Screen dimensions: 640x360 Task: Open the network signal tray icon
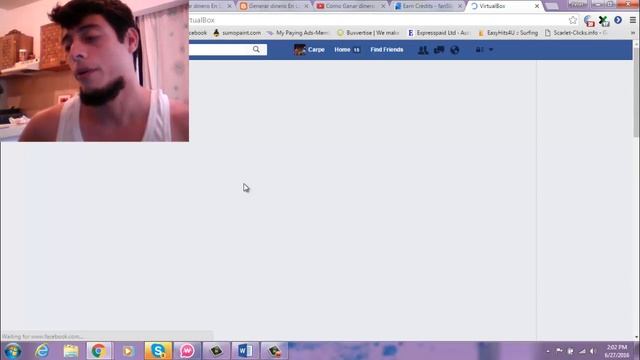pos(582,351)
